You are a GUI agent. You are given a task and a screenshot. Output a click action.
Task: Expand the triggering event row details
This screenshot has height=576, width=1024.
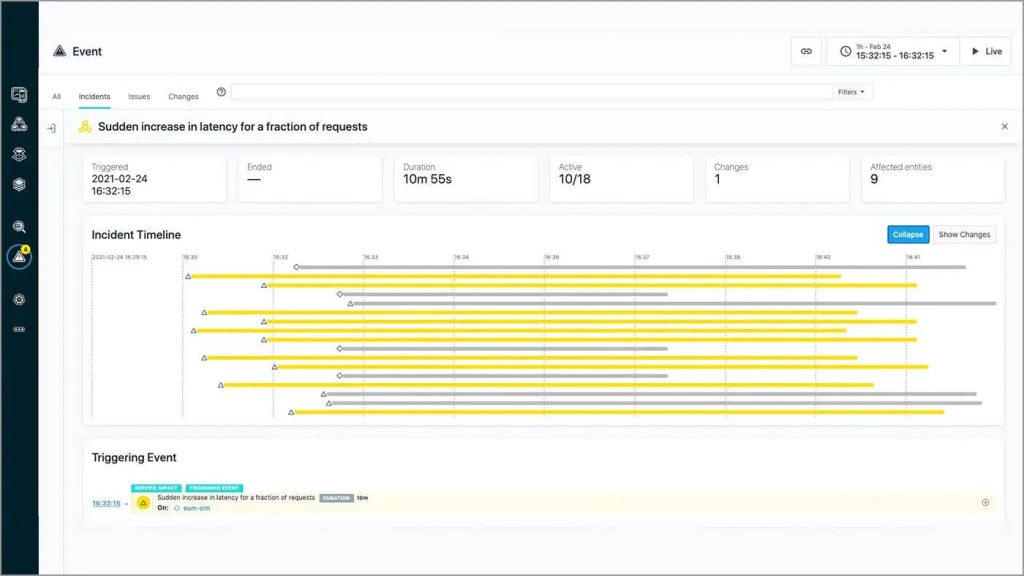[x=985, y=502]
